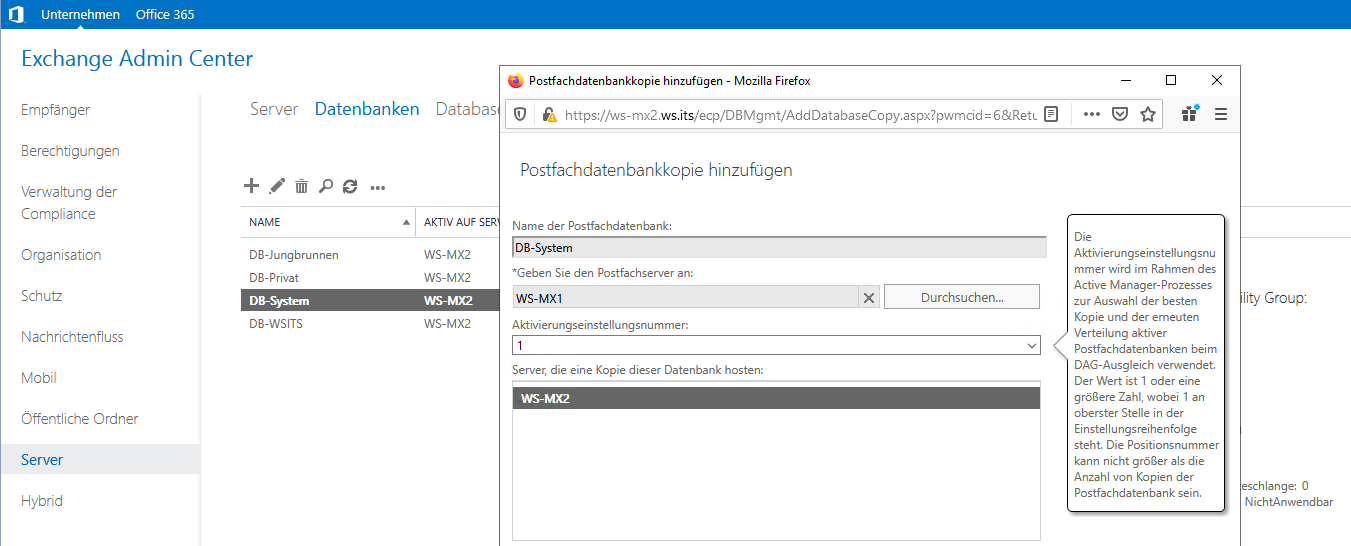Click Firefox tracking protection shield icon
The image size is (1351, 546).
click(x=520, y=114)
